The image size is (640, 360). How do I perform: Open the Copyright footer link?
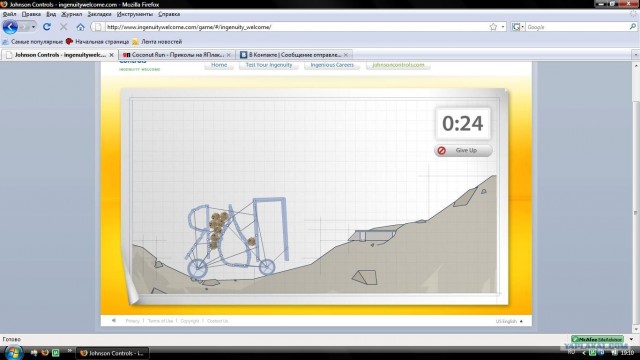(x=190, y=321)
